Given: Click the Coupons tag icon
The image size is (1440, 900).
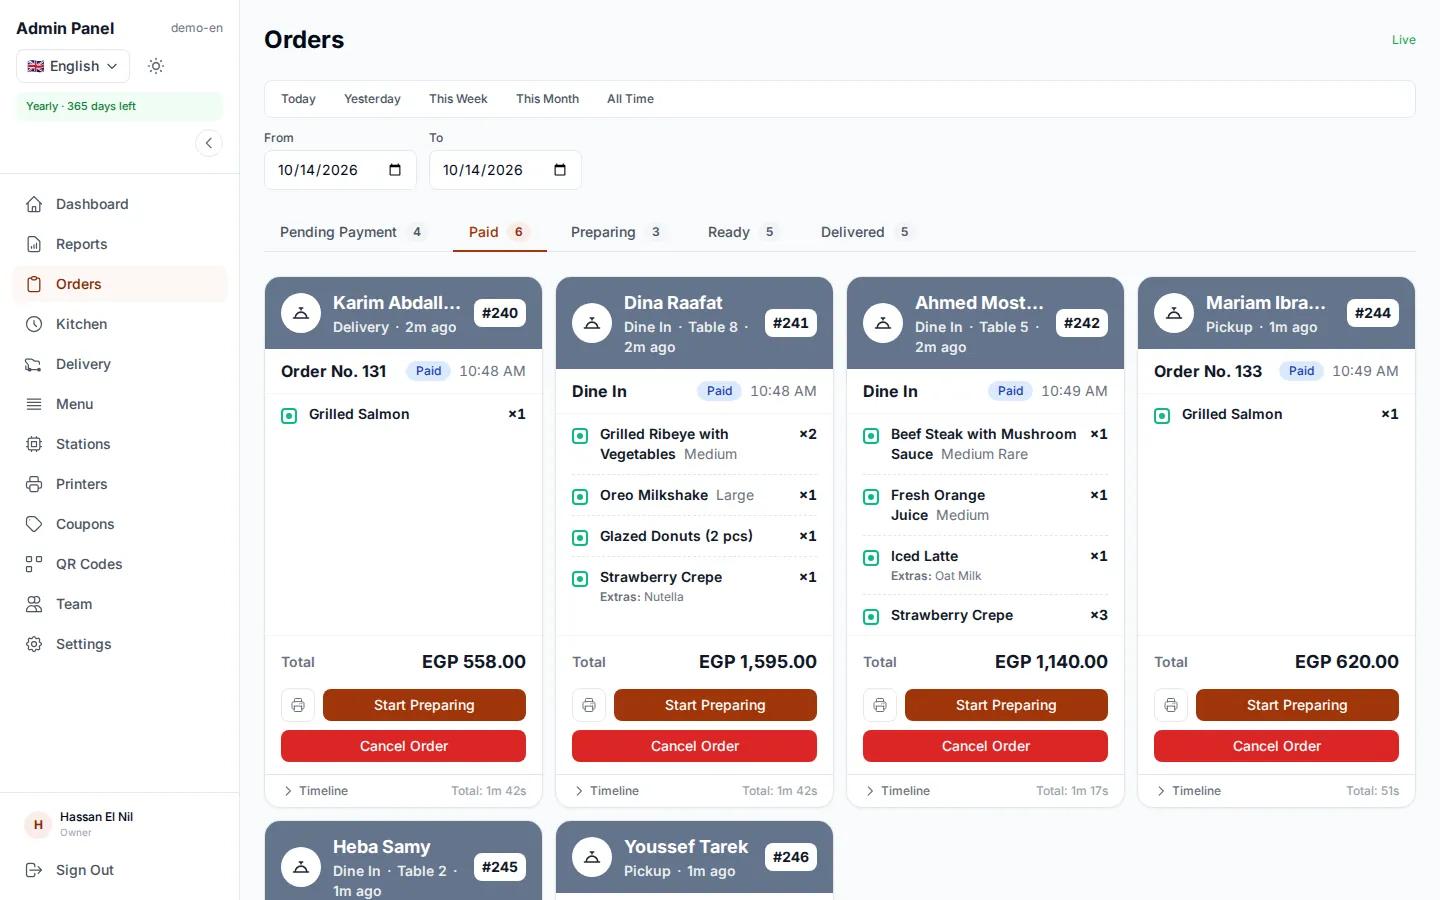Looking at the screenshot, I should 34,524.
